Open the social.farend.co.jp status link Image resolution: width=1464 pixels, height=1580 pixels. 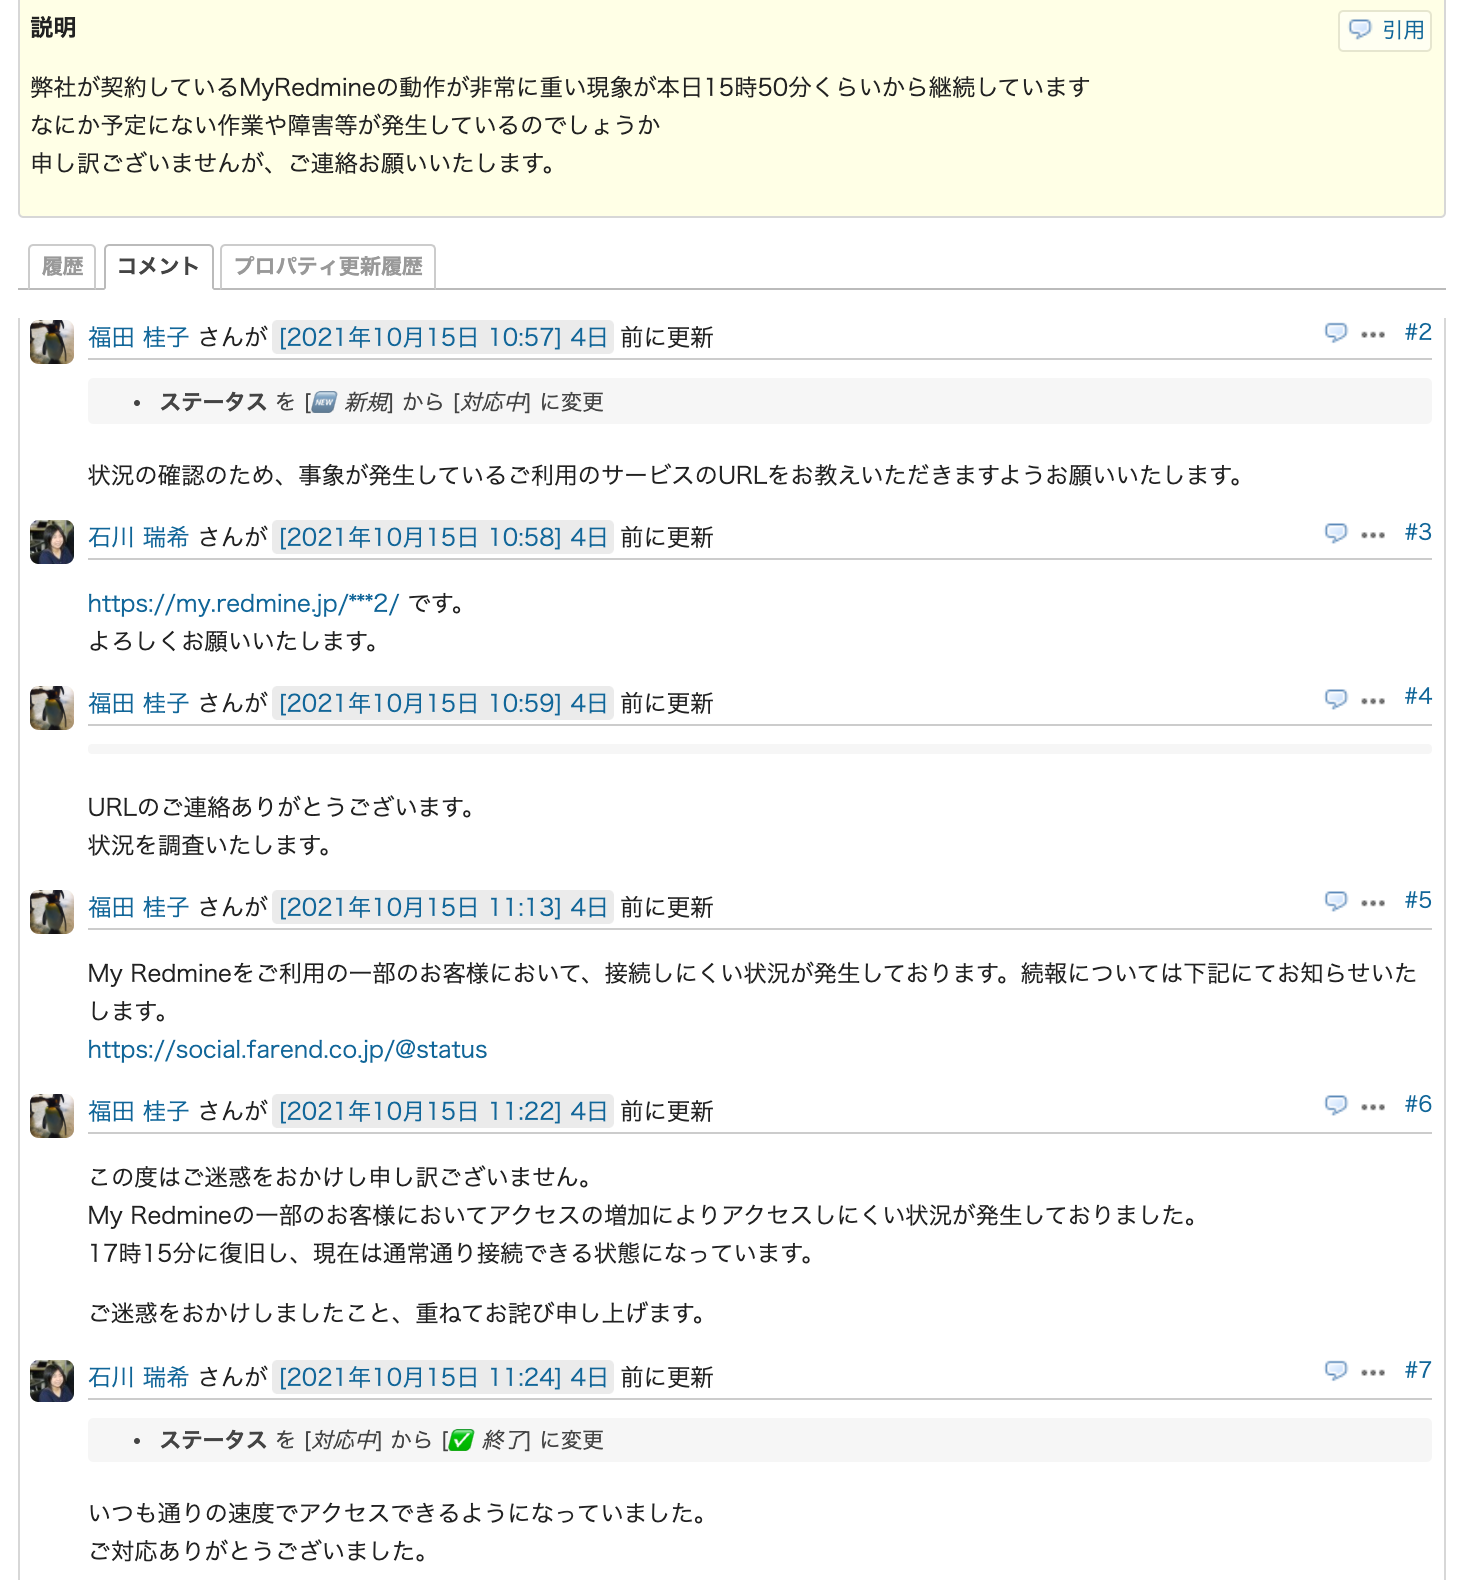[287, 1050]
